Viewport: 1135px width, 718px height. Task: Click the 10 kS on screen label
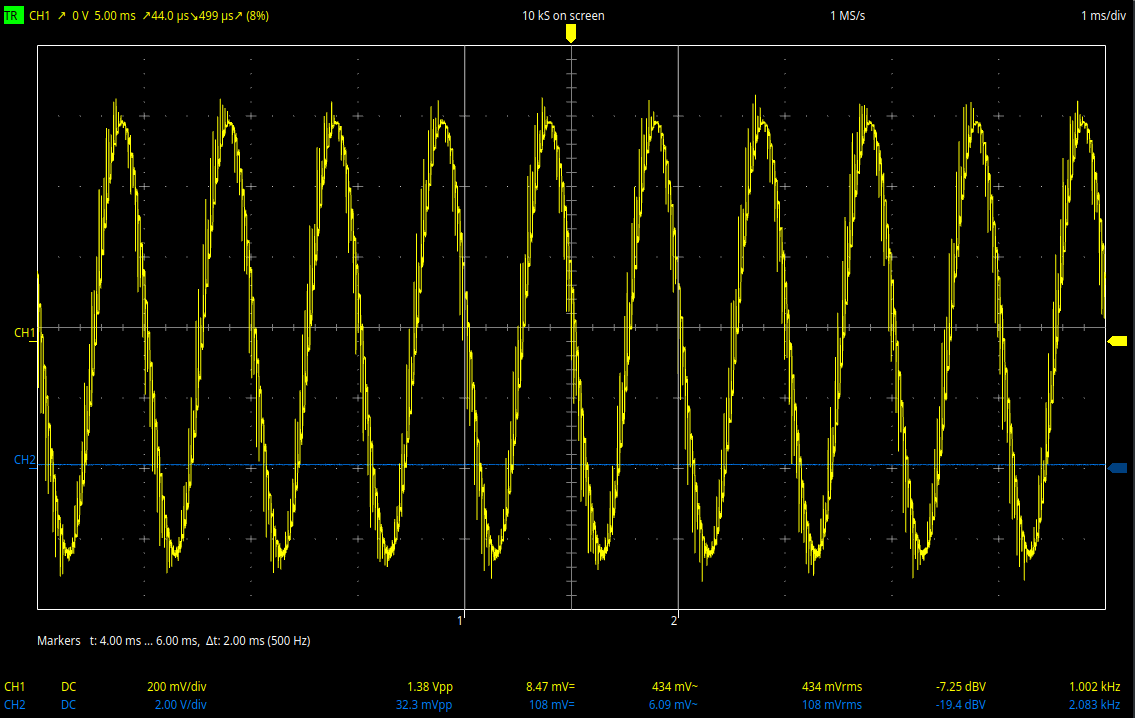pos(563,16)
